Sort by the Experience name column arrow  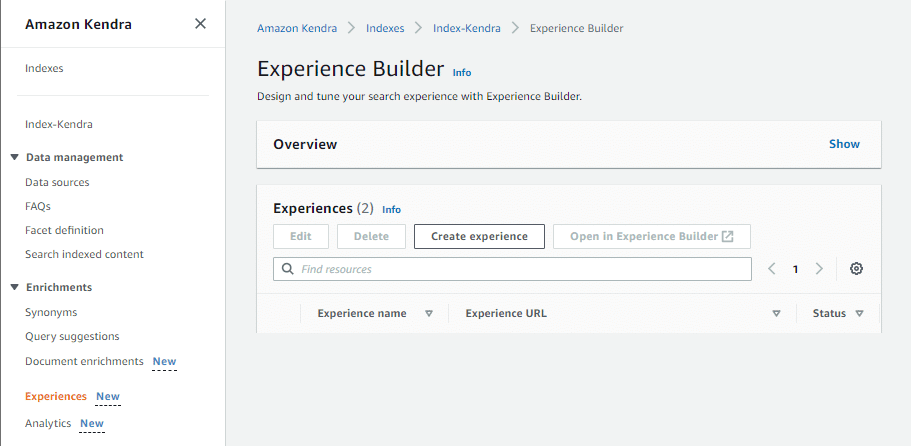(x=429, y=314)
